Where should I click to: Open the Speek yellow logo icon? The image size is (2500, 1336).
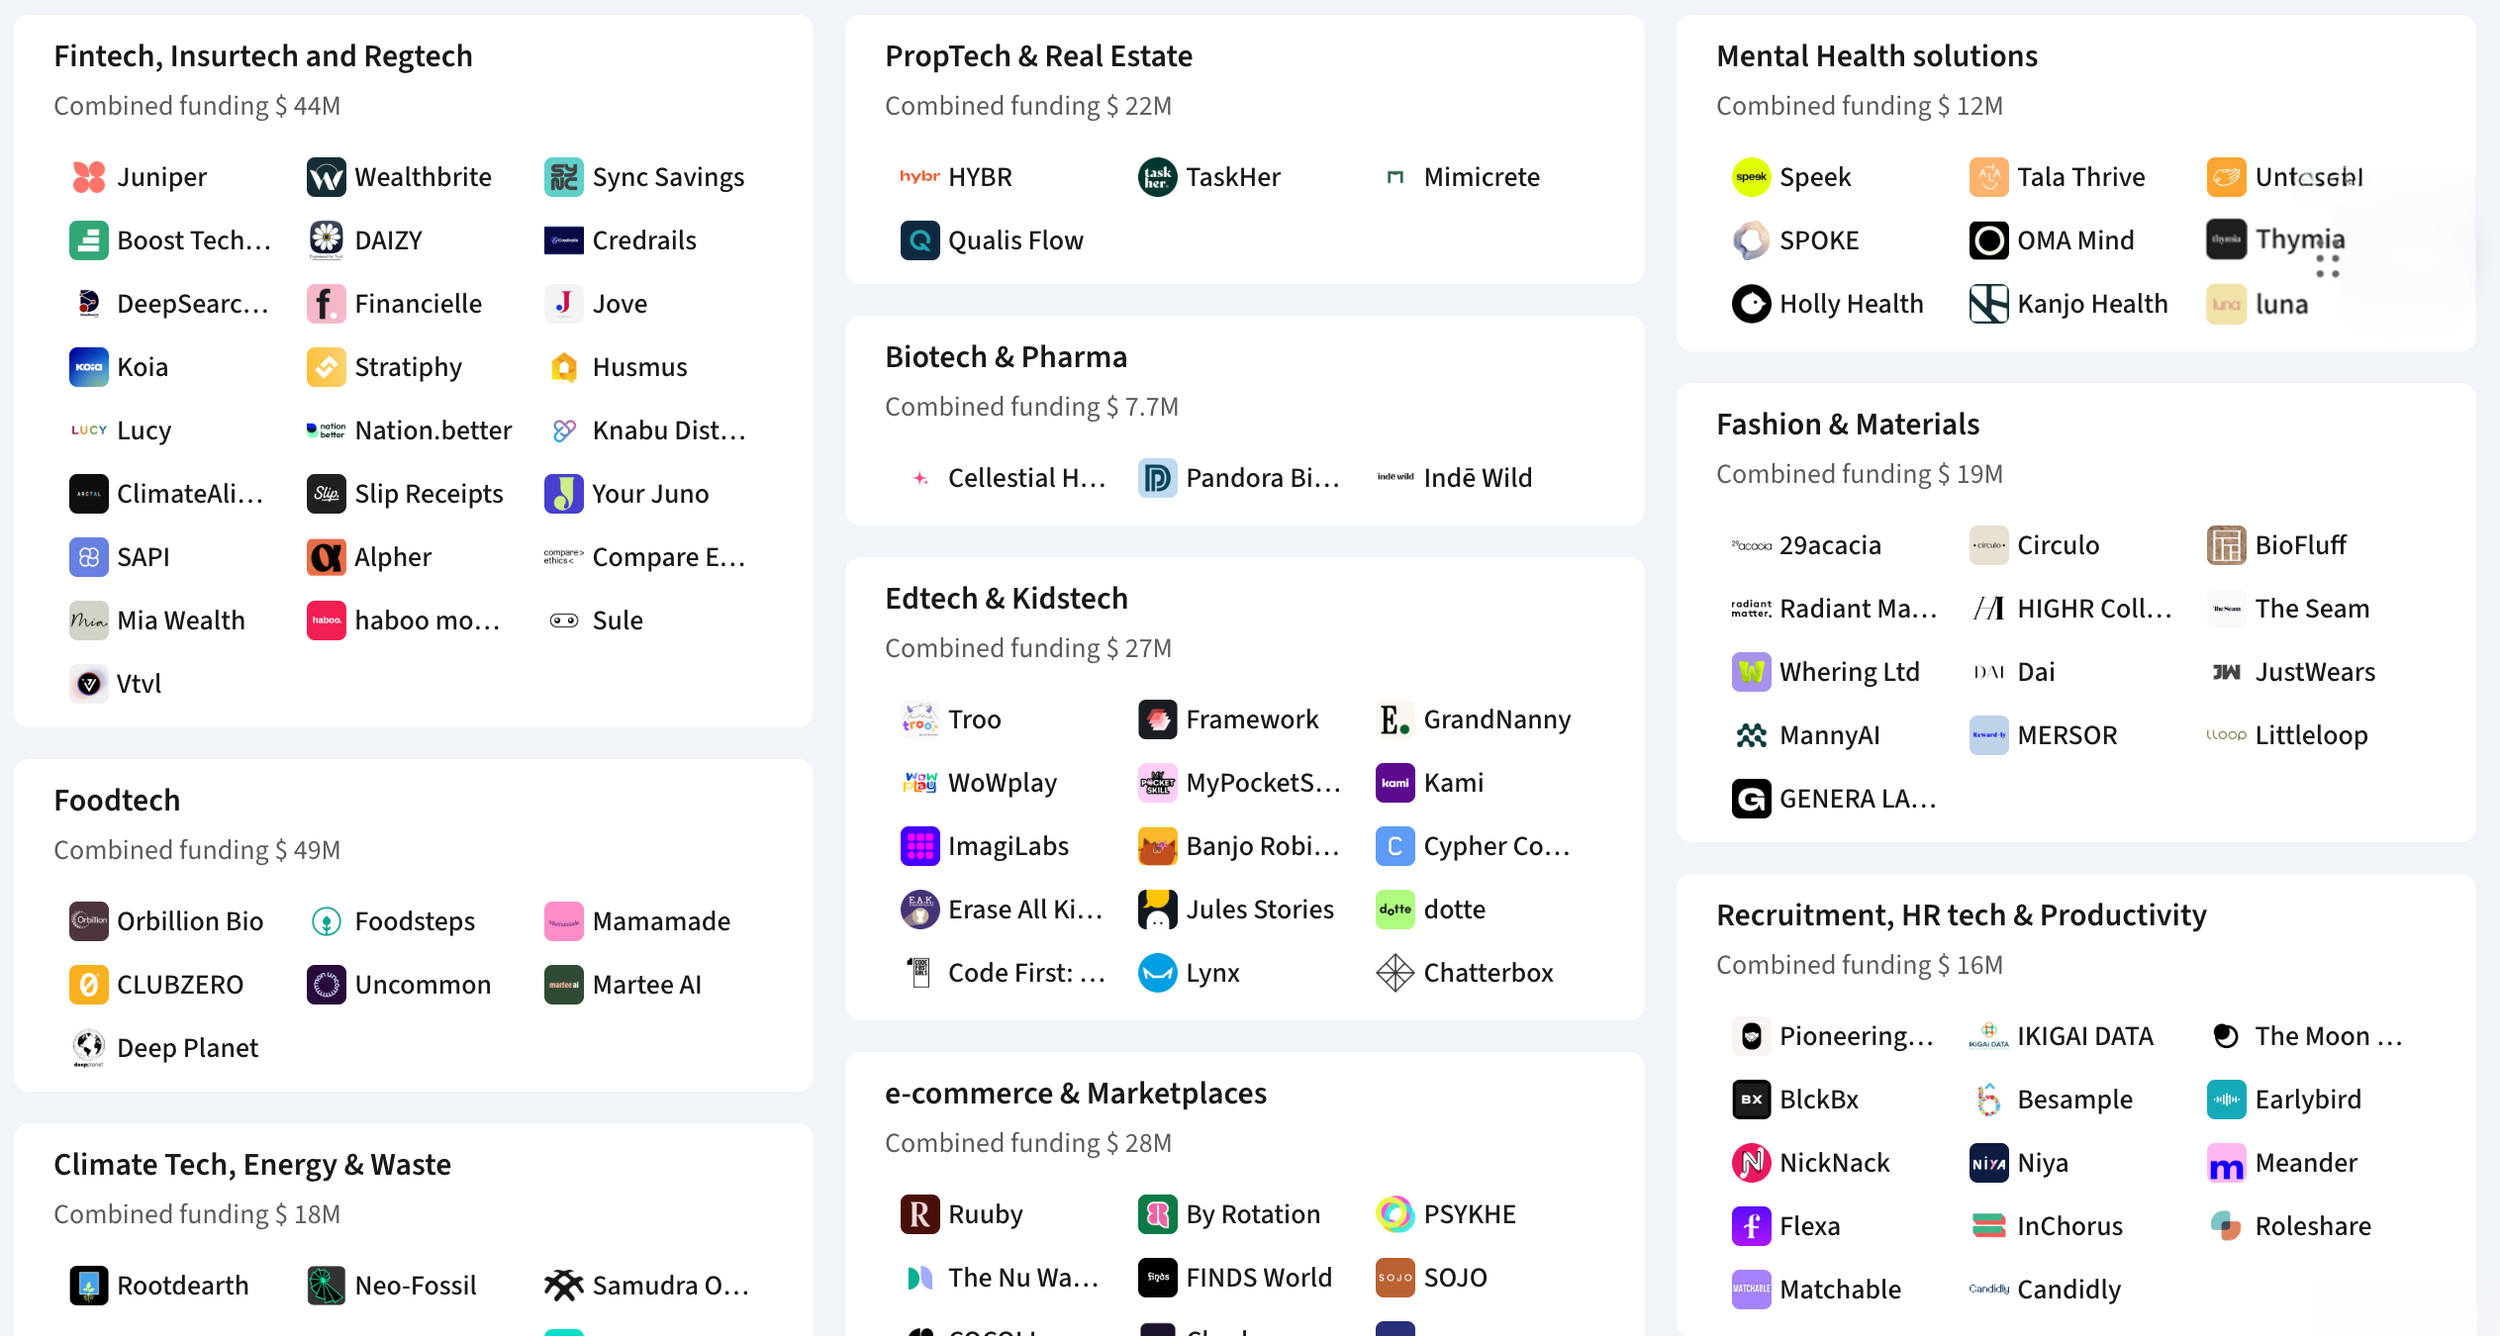(x=1751, y=177)
